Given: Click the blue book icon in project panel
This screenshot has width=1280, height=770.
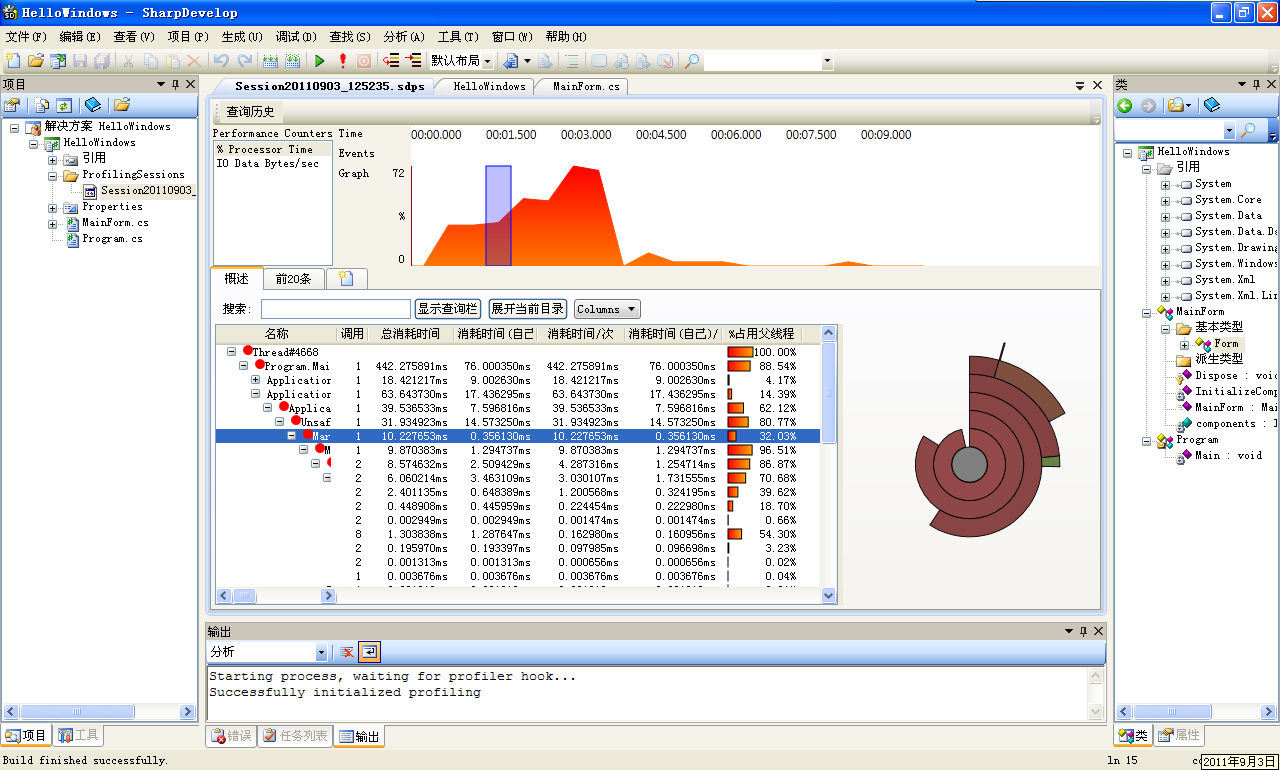Looking at the screenshot, I should 93,105.
